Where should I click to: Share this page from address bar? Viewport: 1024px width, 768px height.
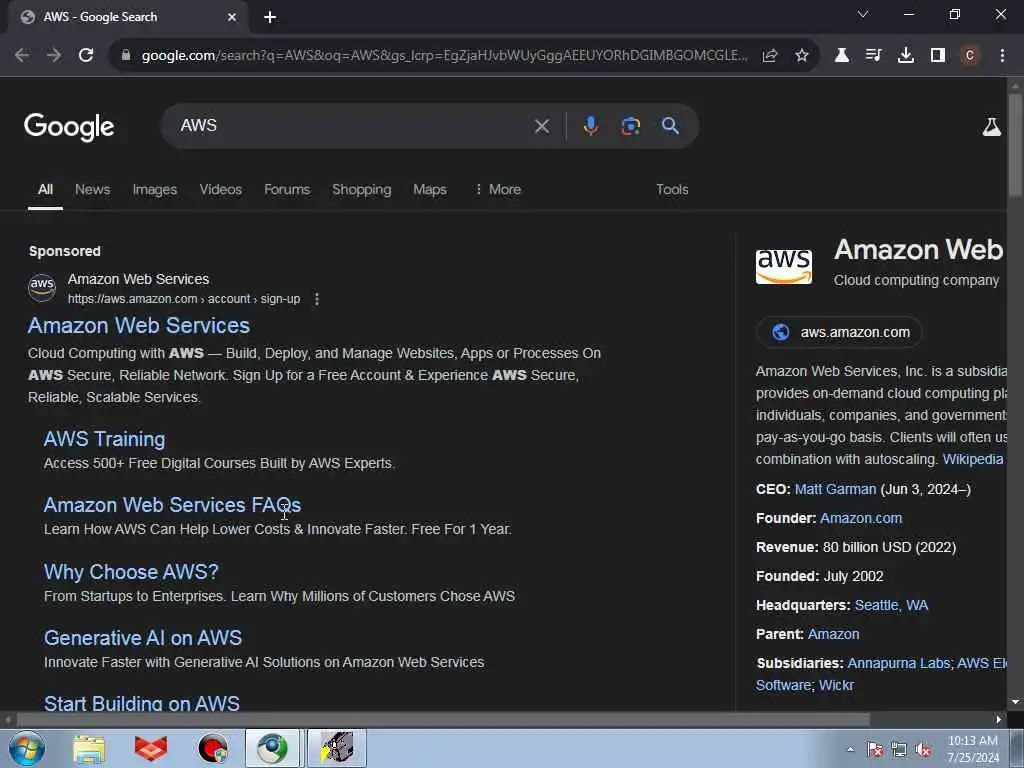770,56
